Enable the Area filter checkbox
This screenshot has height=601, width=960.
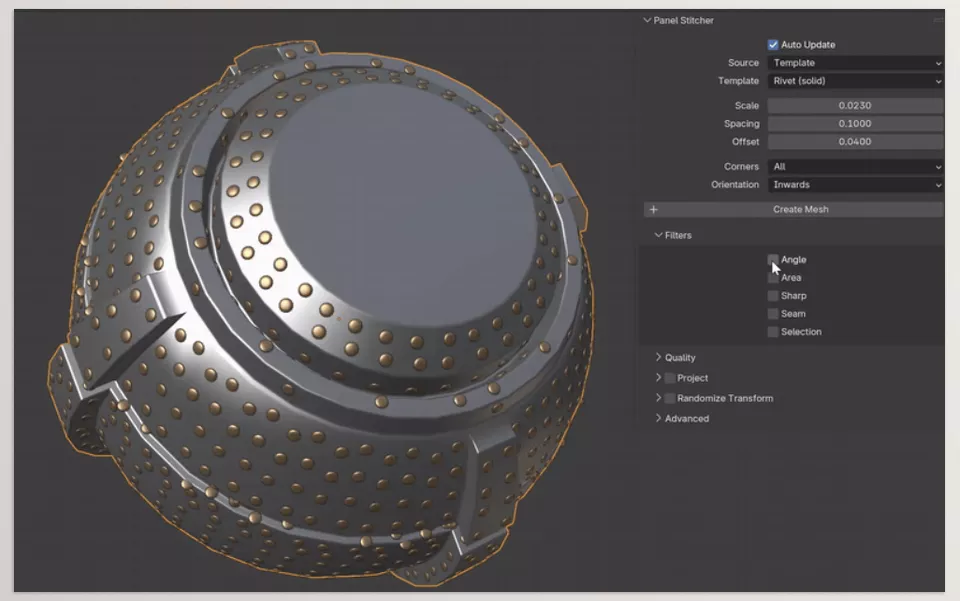pos(773,278)
